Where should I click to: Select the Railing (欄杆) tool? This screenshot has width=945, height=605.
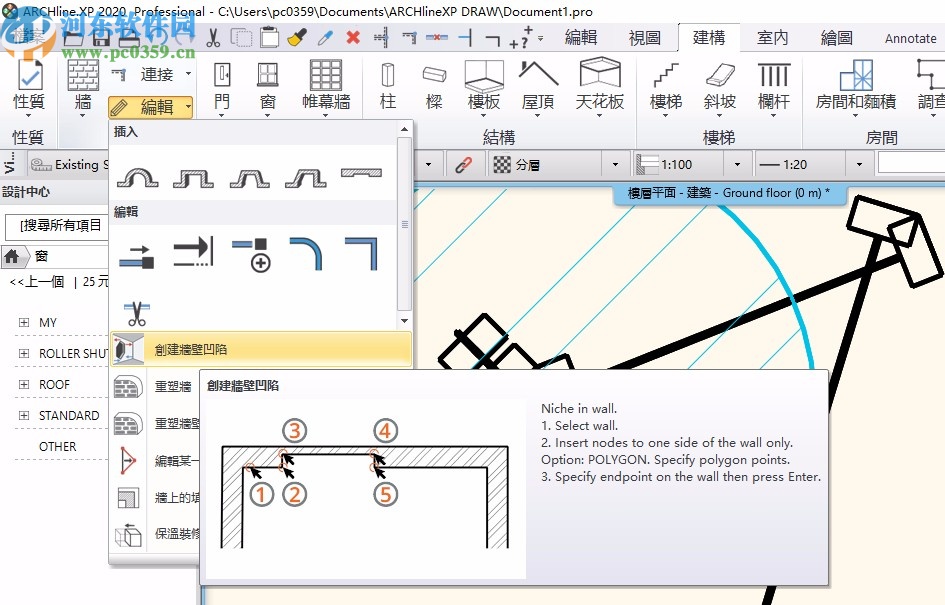[774, 89]
